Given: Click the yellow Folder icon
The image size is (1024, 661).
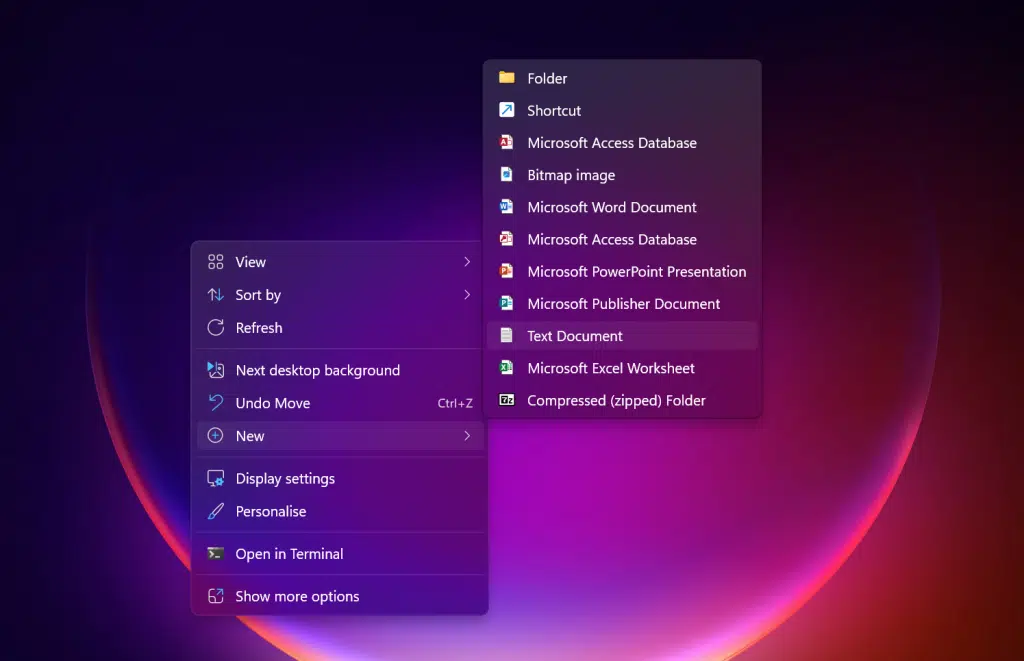Looking at the screenshot, I should [507, 78].
